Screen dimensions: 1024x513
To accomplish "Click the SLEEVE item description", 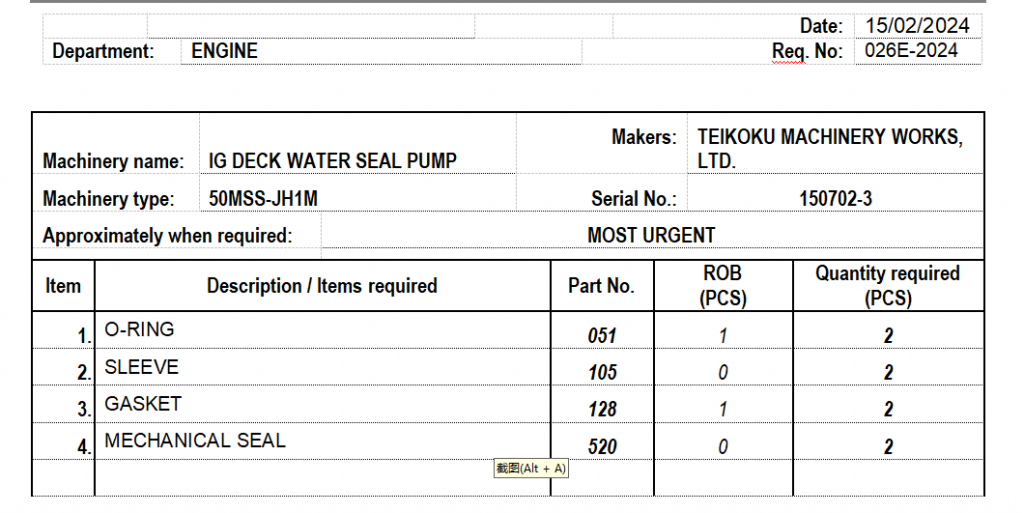I will [141, 367].
